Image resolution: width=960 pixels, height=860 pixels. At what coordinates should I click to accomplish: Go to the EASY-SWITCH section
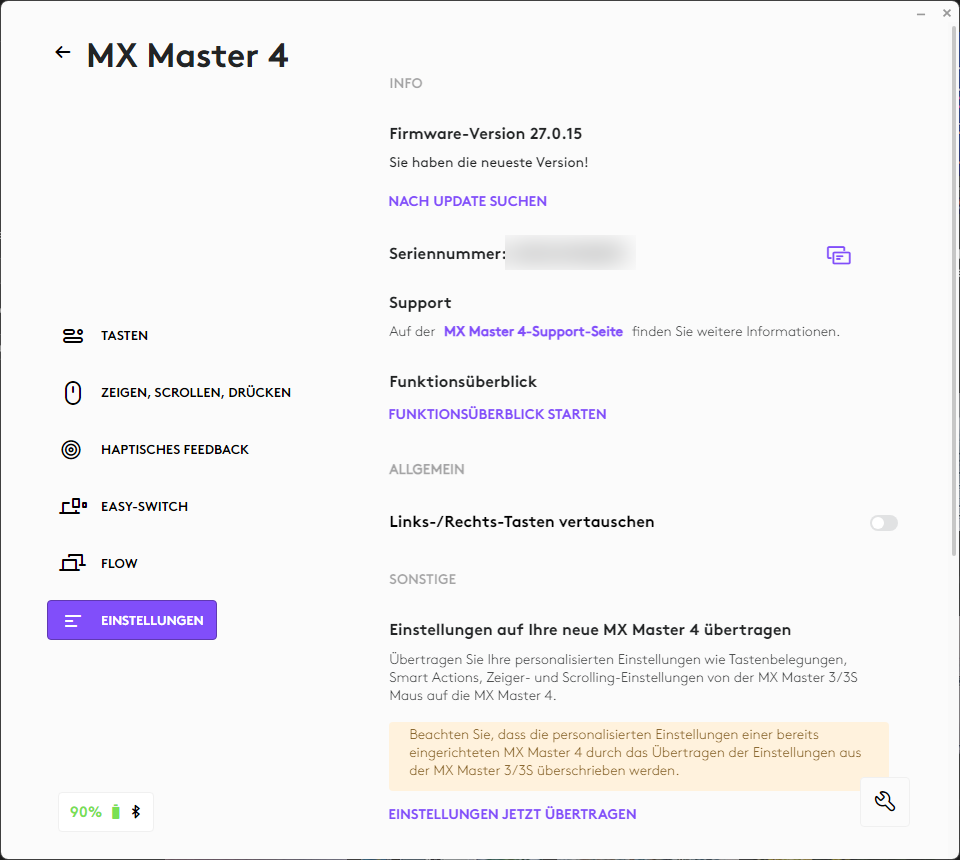[x=144, y=507]
